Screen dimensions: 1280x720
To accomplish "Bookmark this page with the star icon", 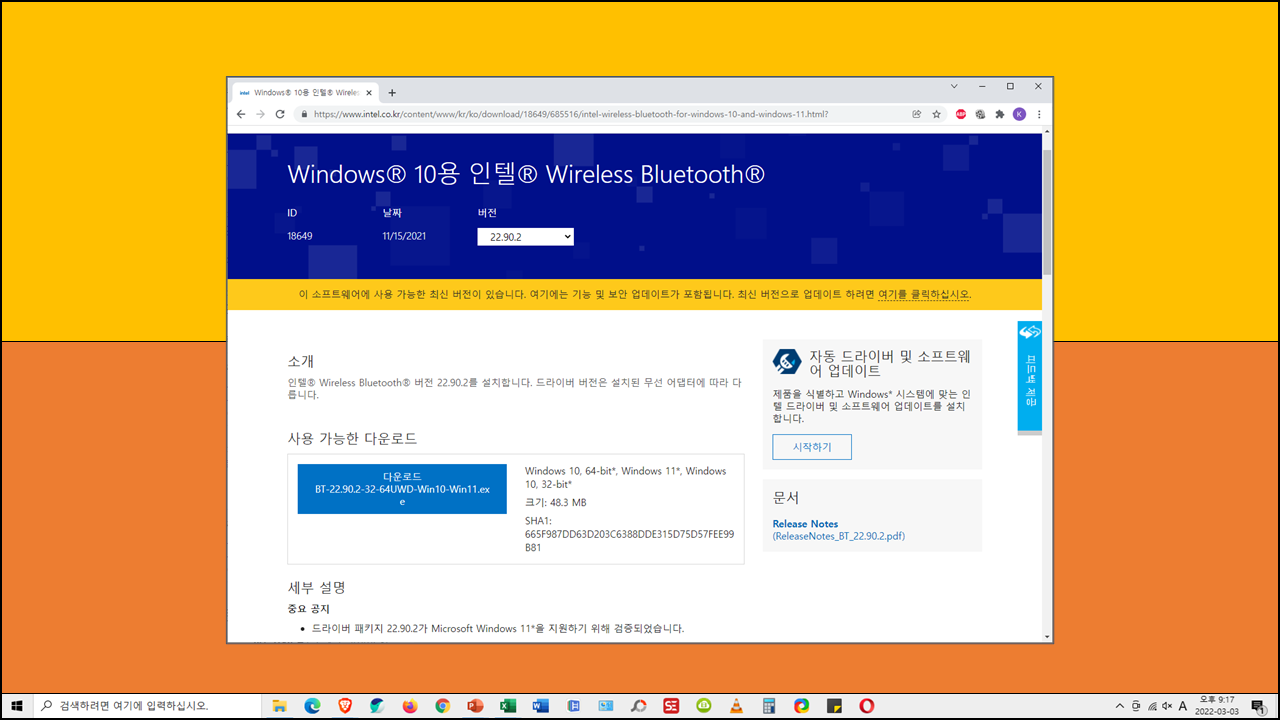I will (937, 114).
